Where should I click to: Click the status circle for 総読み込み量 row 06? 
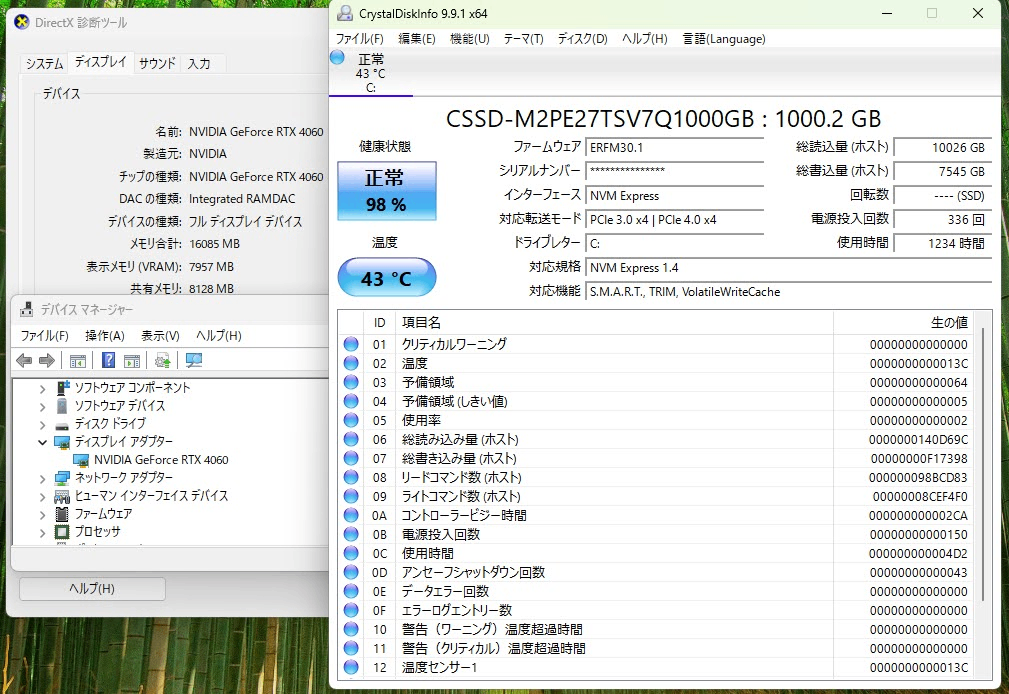point(351,439)
